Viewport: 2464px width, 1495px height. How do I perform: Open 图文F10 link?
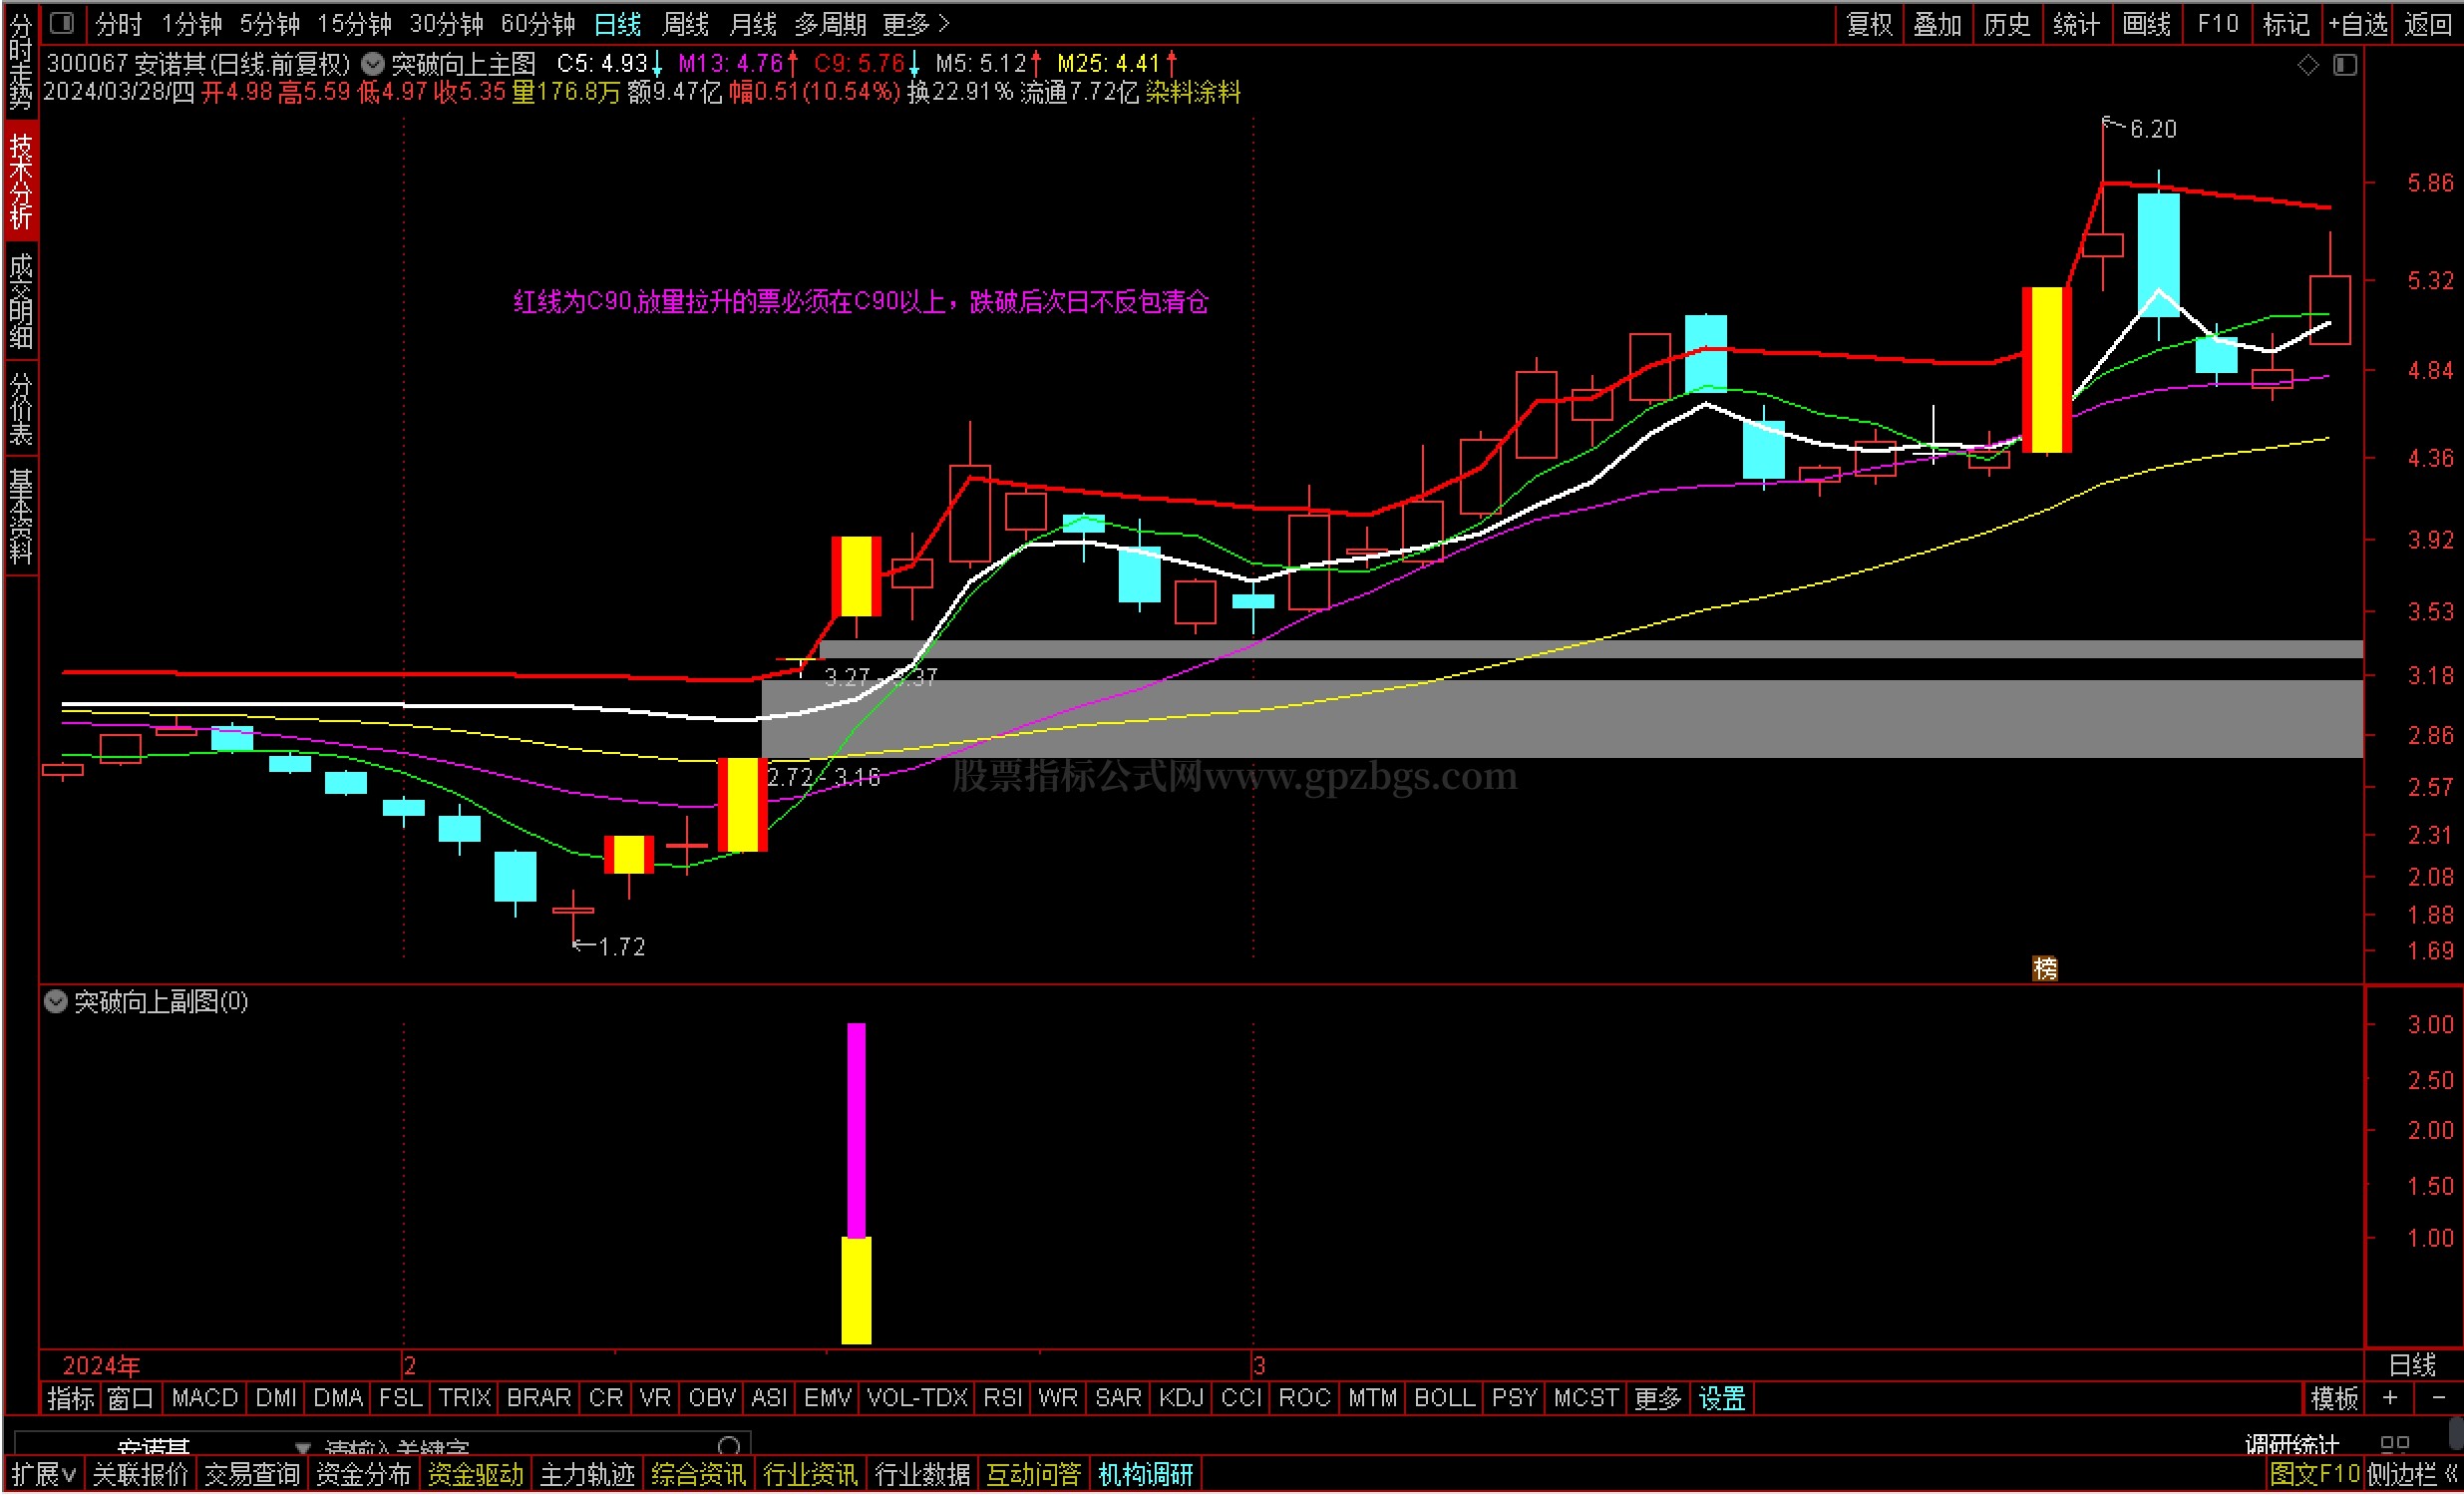point(2313,1474)
